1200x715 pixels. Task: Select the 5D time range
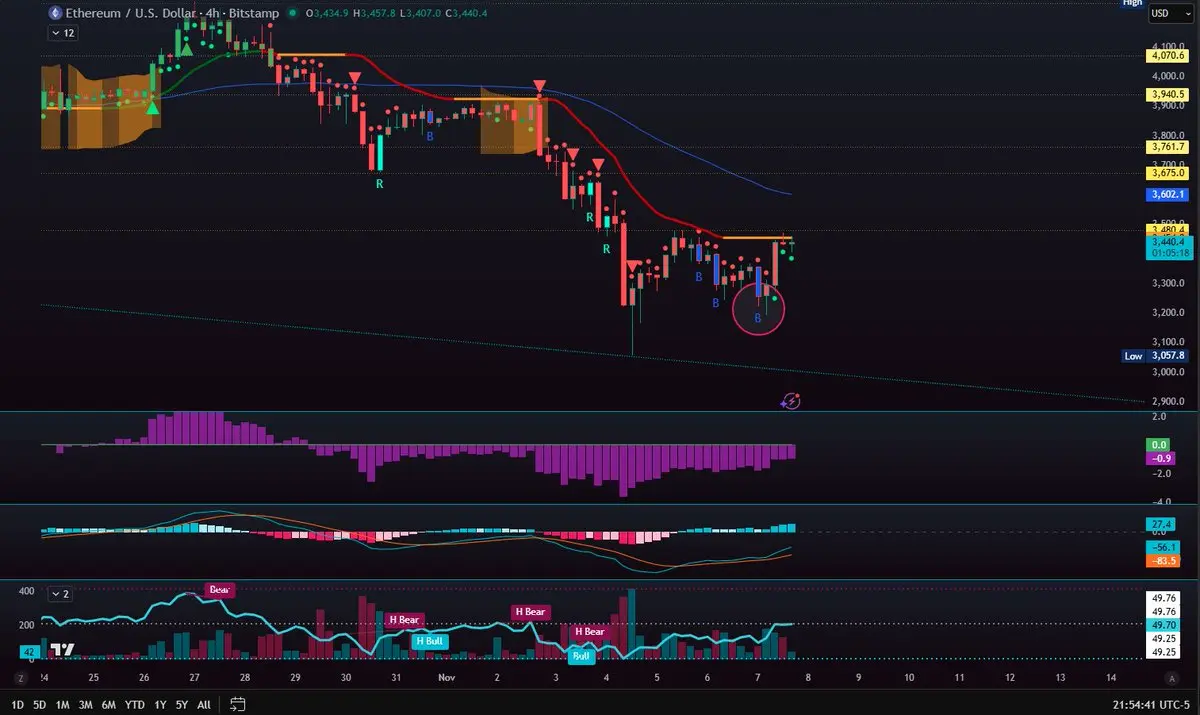tap(39, 704)
